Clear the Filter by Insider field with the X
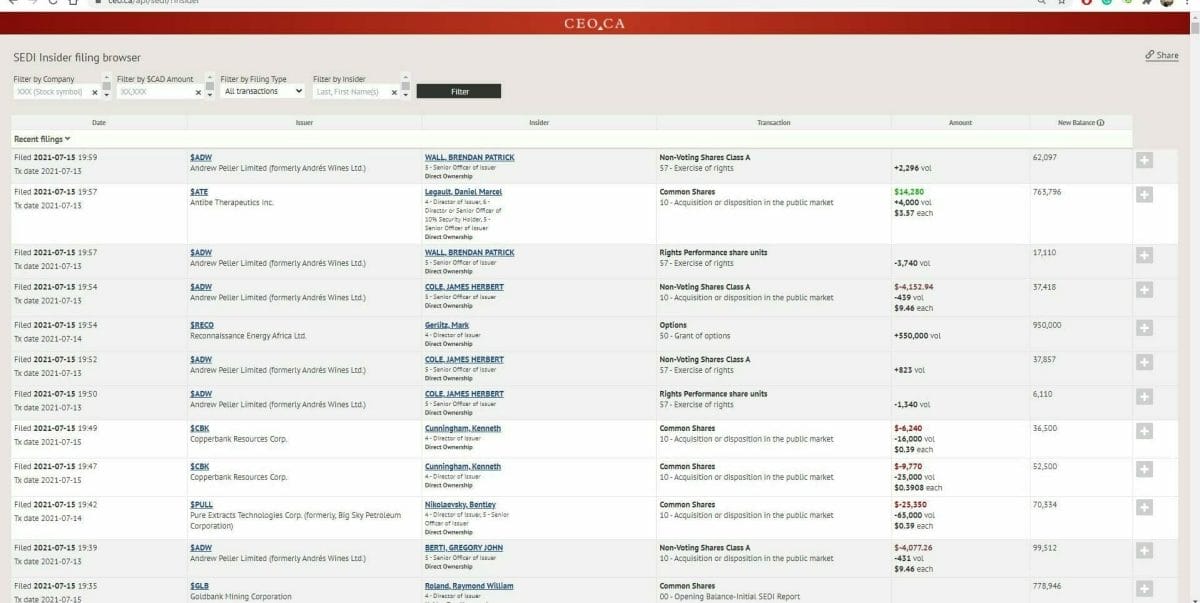The width and height of the screenshot is (1200, 603). tap(394, 92)
